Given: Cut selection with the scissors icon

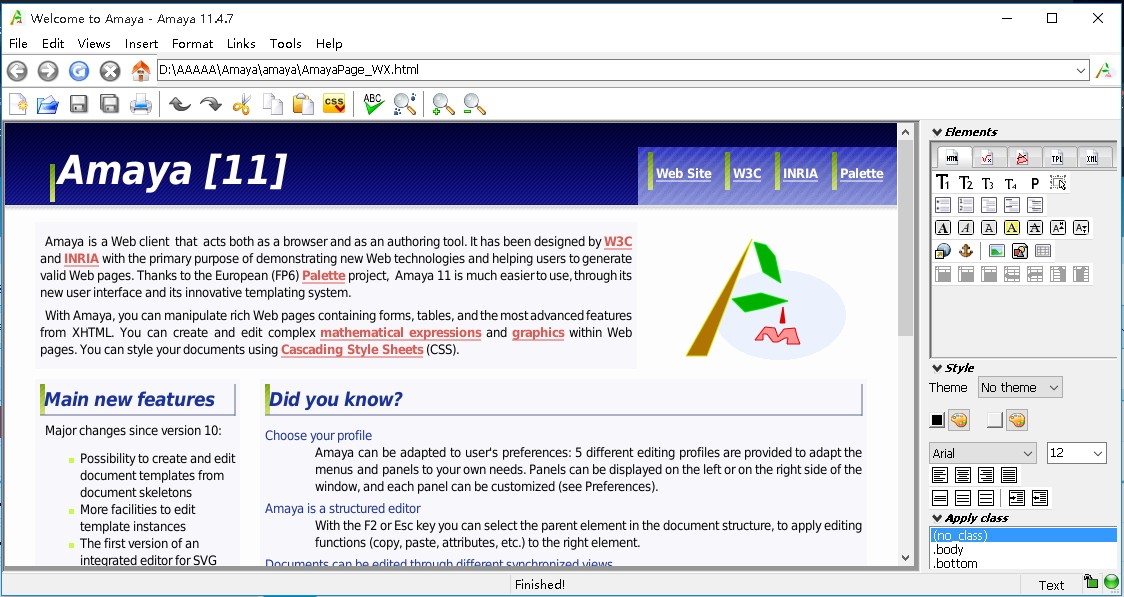Looking at the screenshot, I should tap(242, 105).
